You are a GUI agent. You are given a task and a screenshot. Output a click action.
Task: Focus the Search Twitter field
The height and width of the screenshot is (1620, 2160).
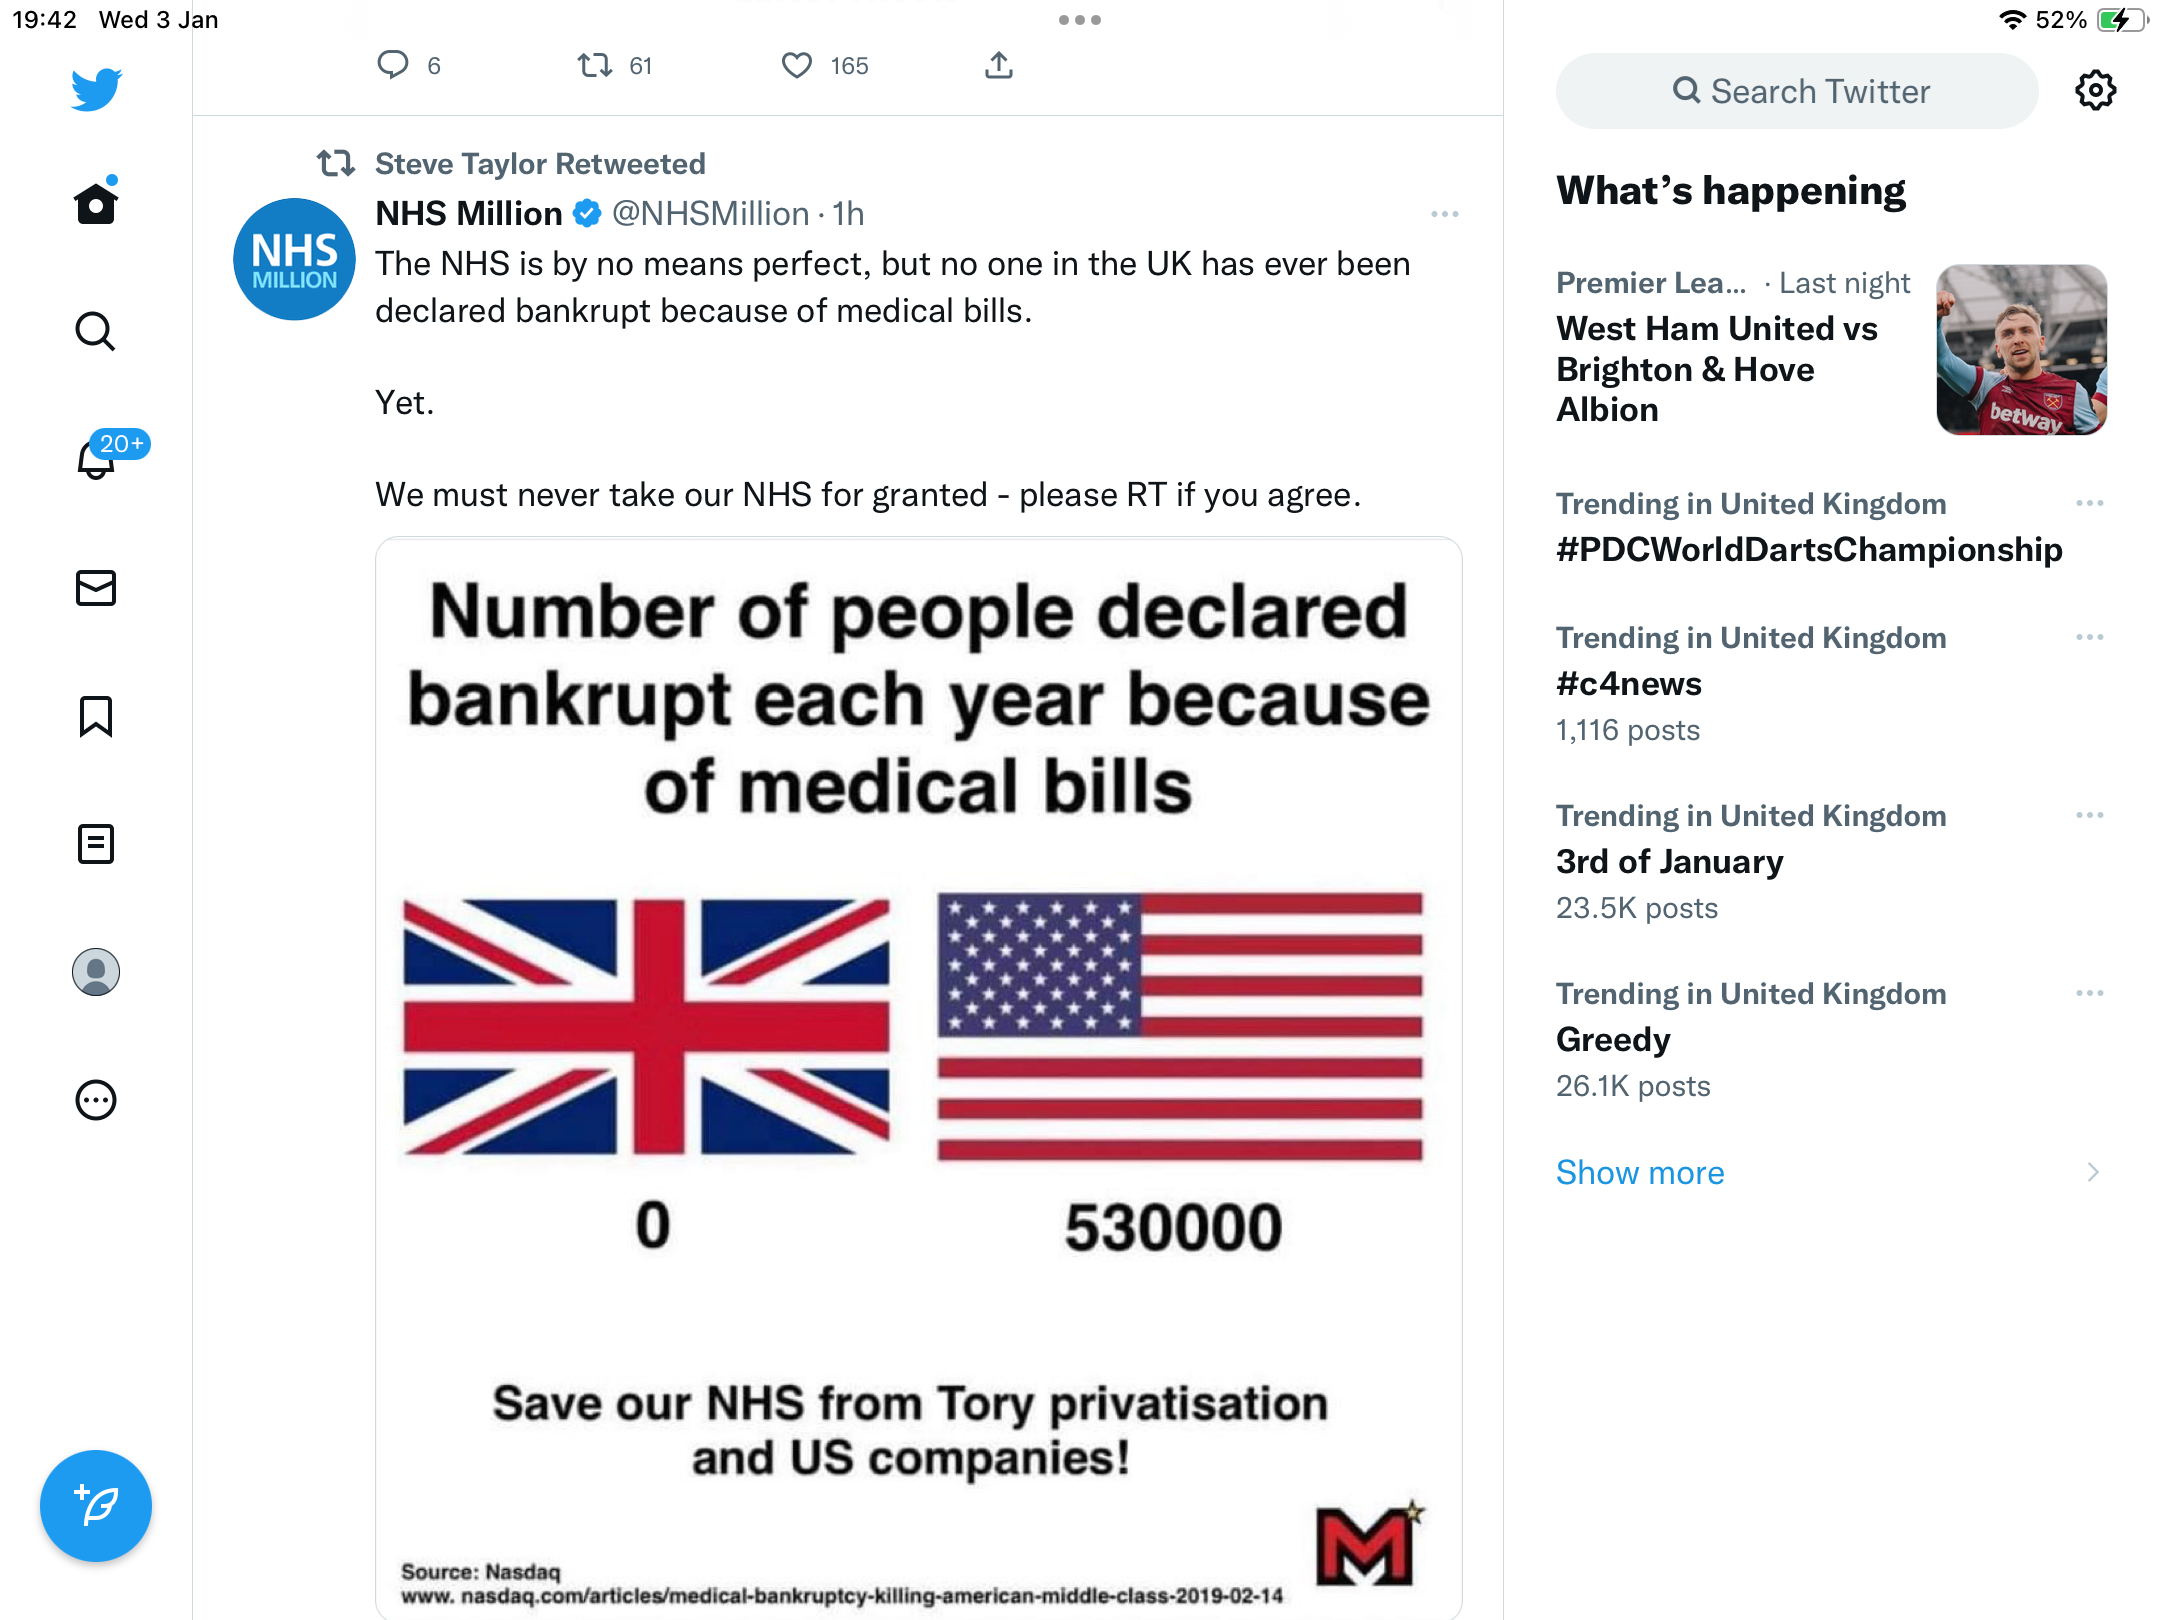point(1797,91)
